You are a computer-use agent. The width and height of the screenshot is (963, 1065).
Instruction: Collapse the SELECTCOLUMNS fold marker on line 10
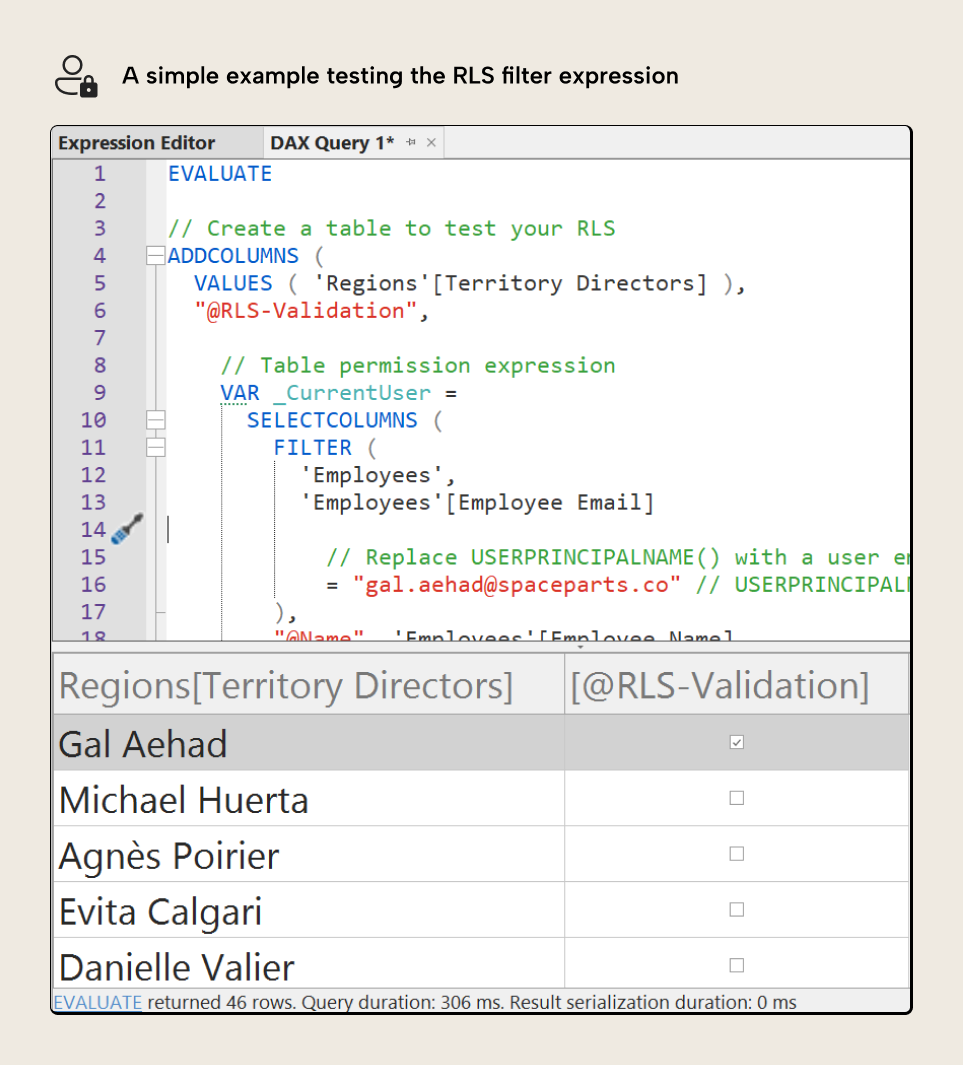(x=155, y=420)
